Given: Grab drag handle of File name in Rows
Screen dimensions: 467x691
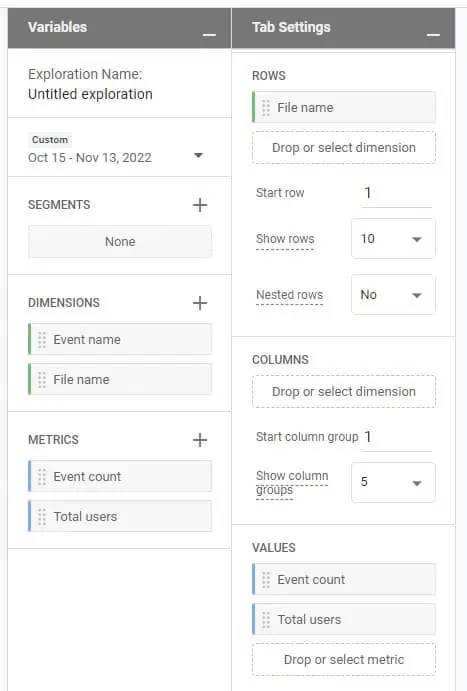Looking at the screenshot, I should point(266,108).
